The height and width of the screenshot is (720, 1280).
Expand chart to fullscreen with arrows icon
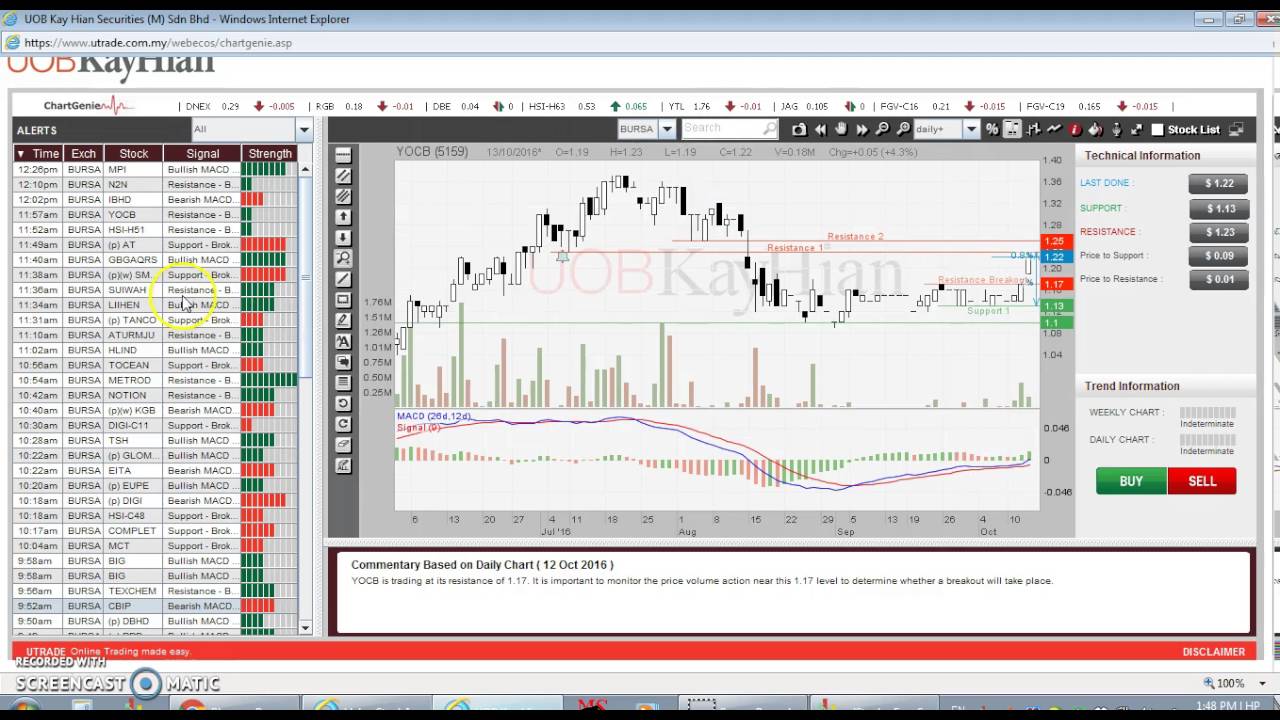pyautogui.click(x=1137, y=129)
